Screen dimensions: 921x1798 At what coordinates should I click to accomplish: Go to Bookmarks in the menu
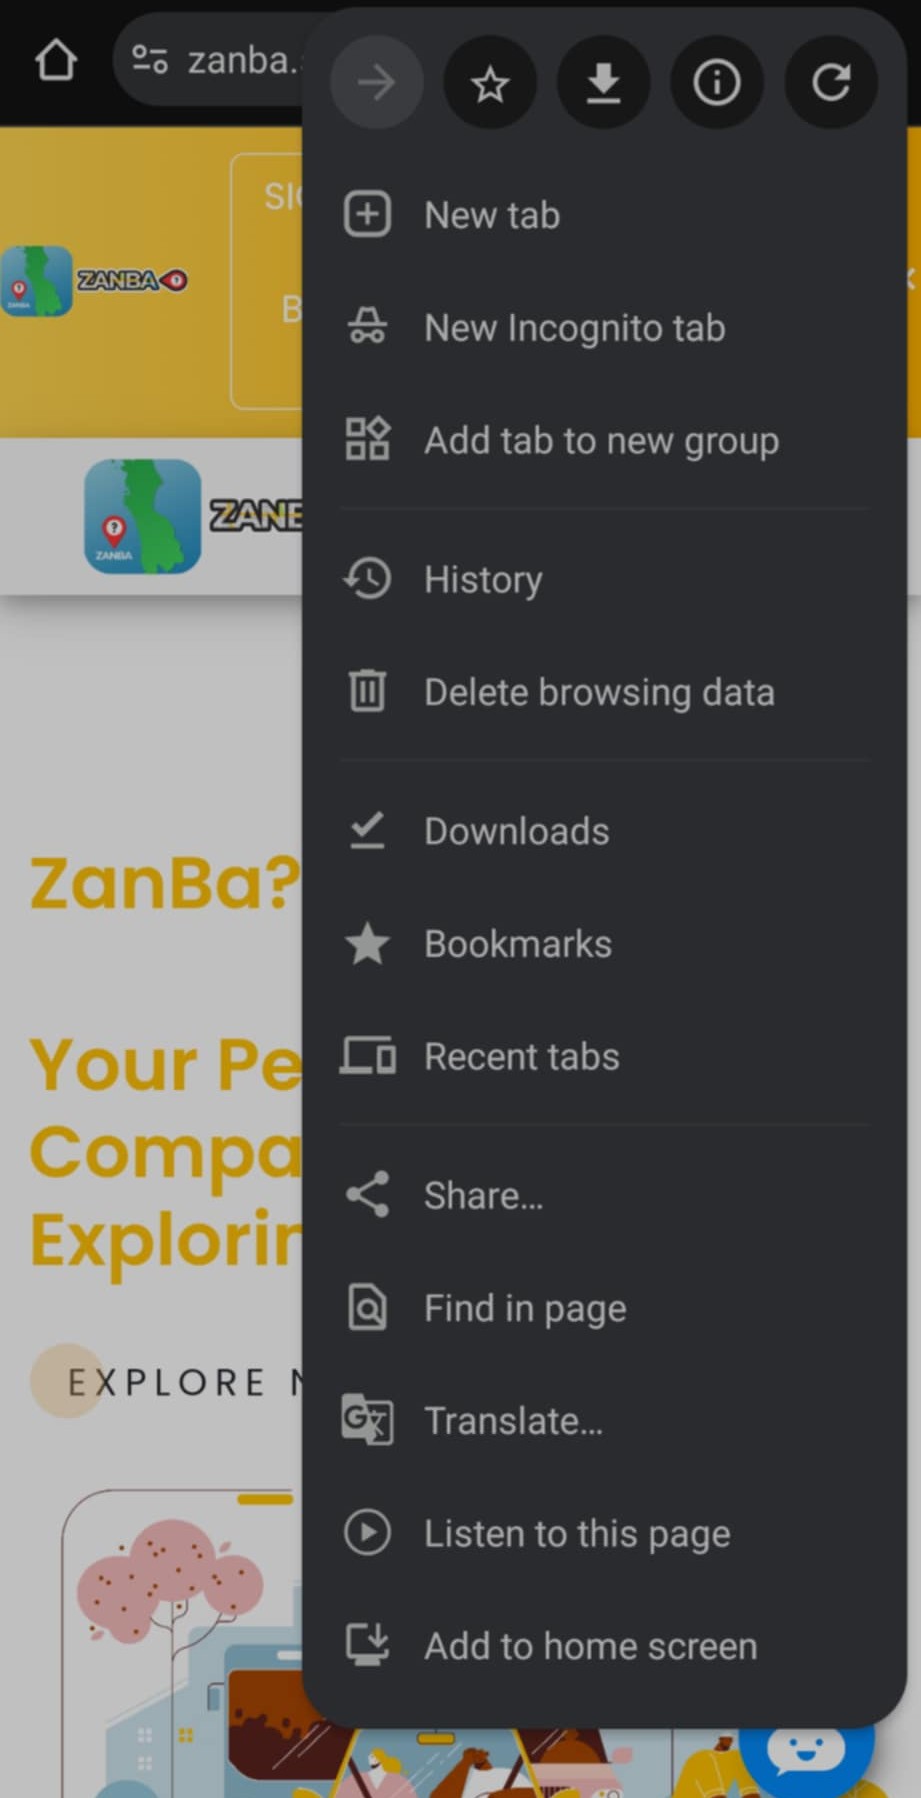pyautogui.click(x=517, y=944)
